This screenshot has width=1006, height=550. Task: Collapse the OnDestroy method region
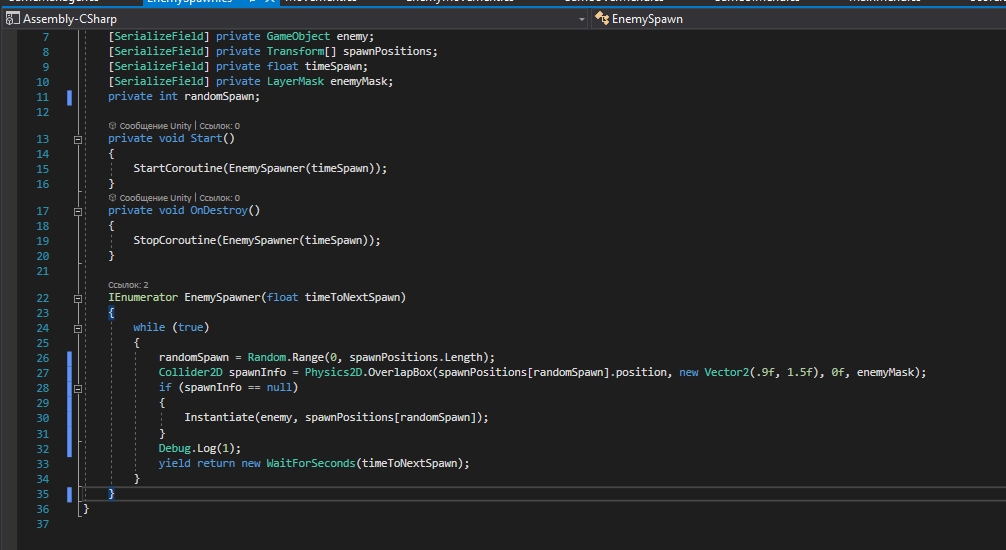(78, 211)
